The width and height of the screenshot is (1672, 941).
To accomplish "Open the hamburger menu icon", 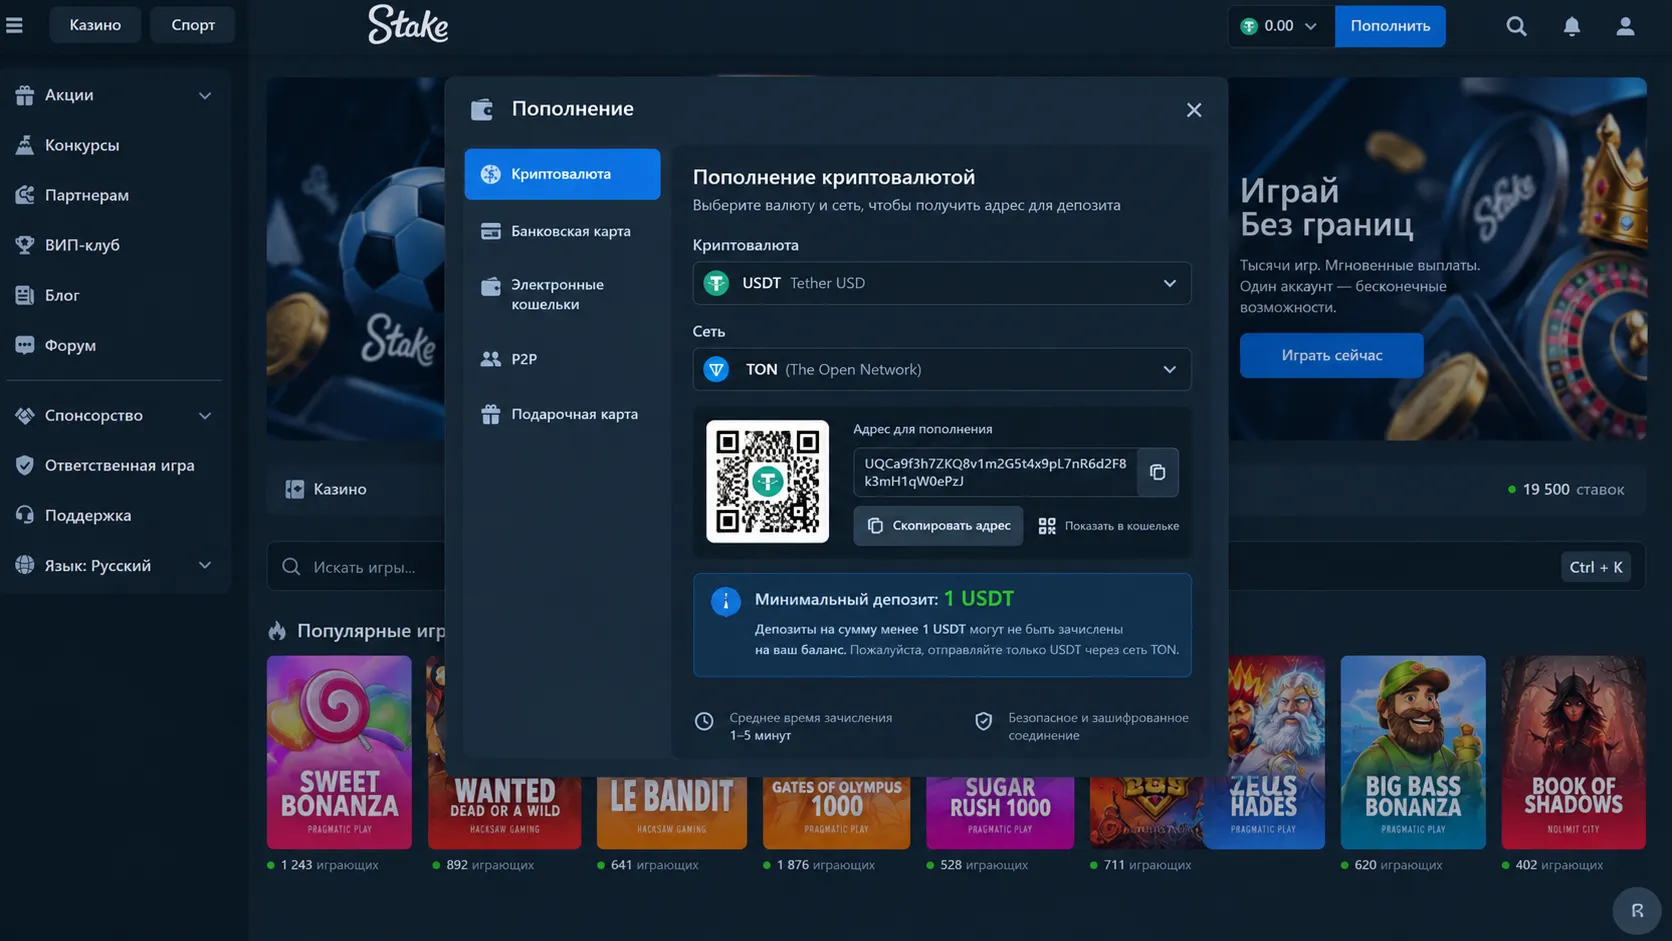I will 14,25.
